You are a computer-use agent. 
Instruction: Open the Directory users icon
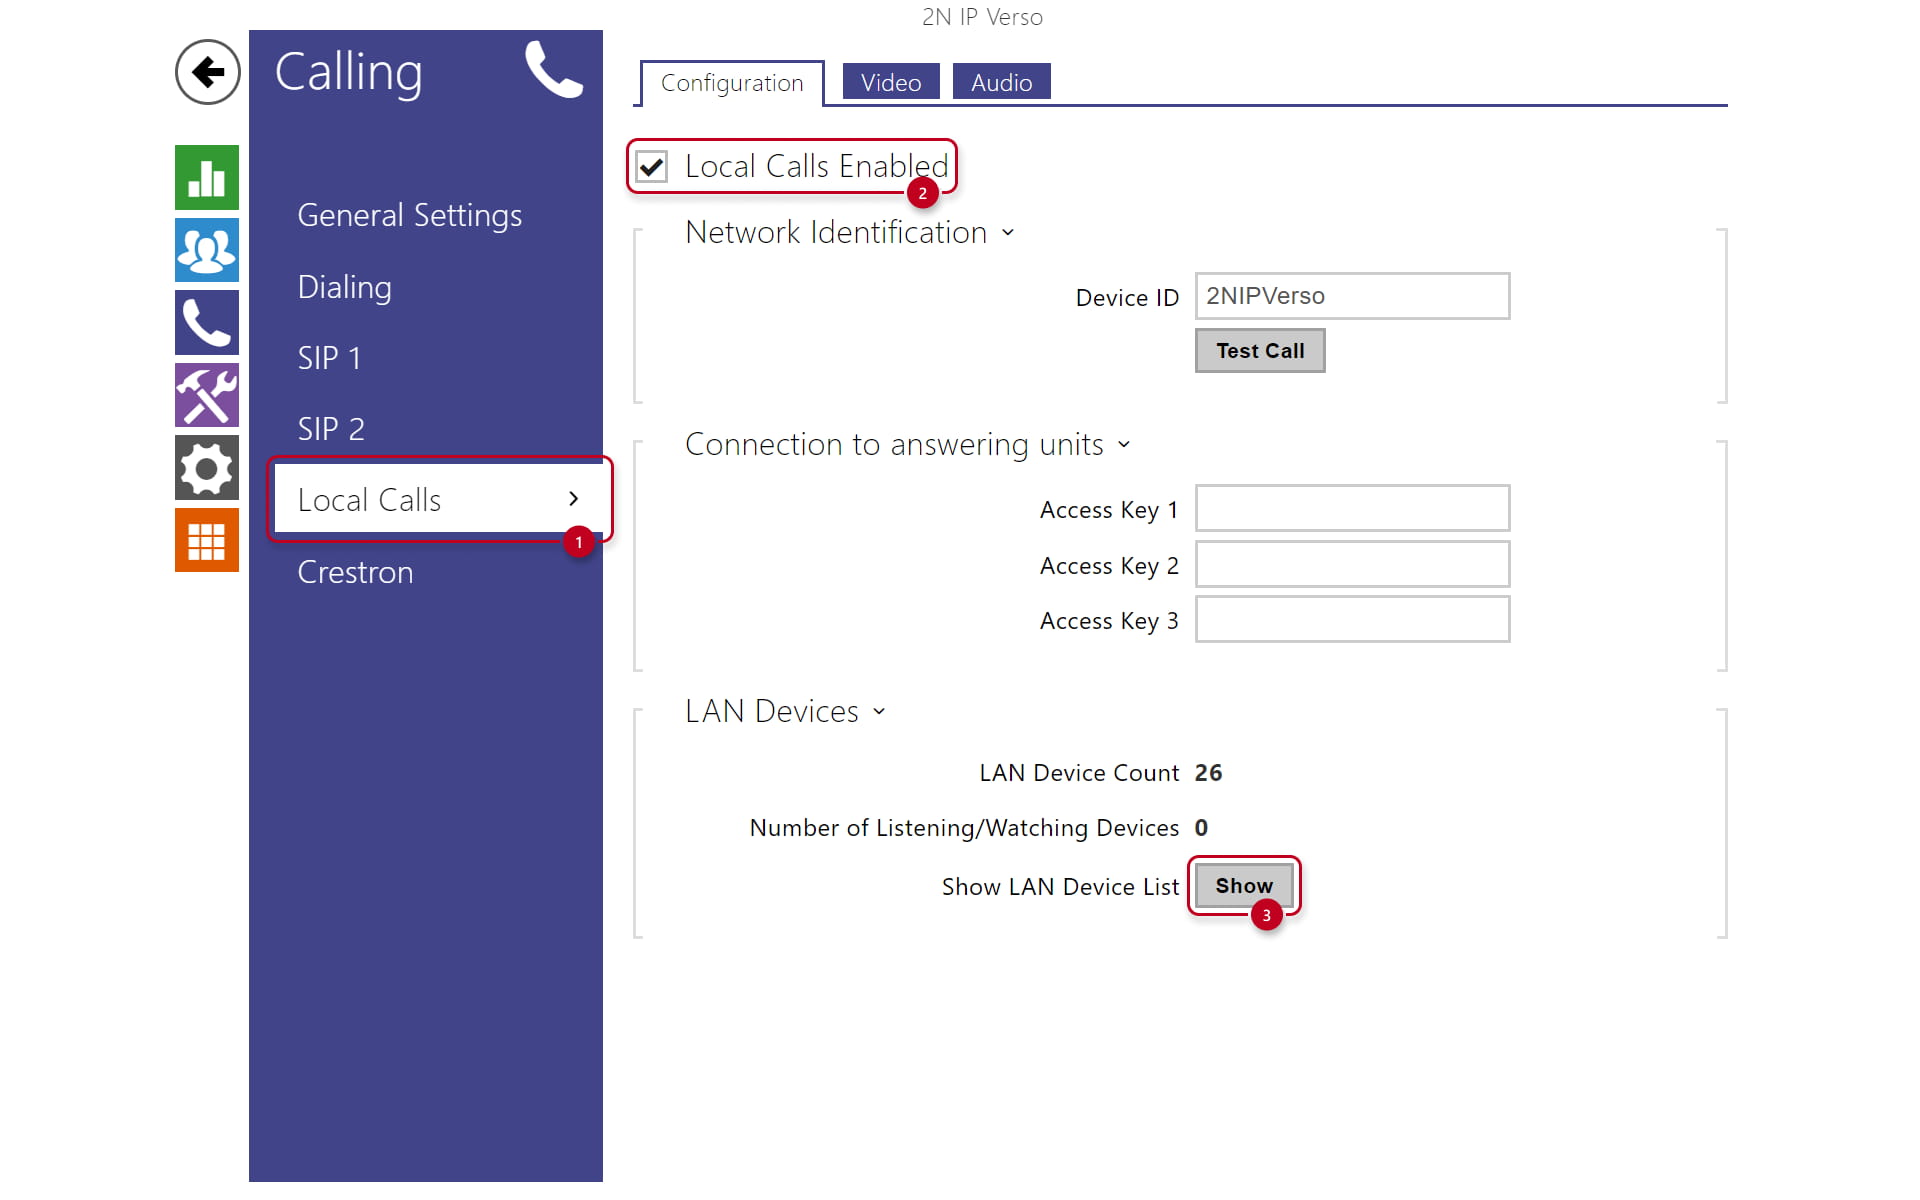point(207,250)
